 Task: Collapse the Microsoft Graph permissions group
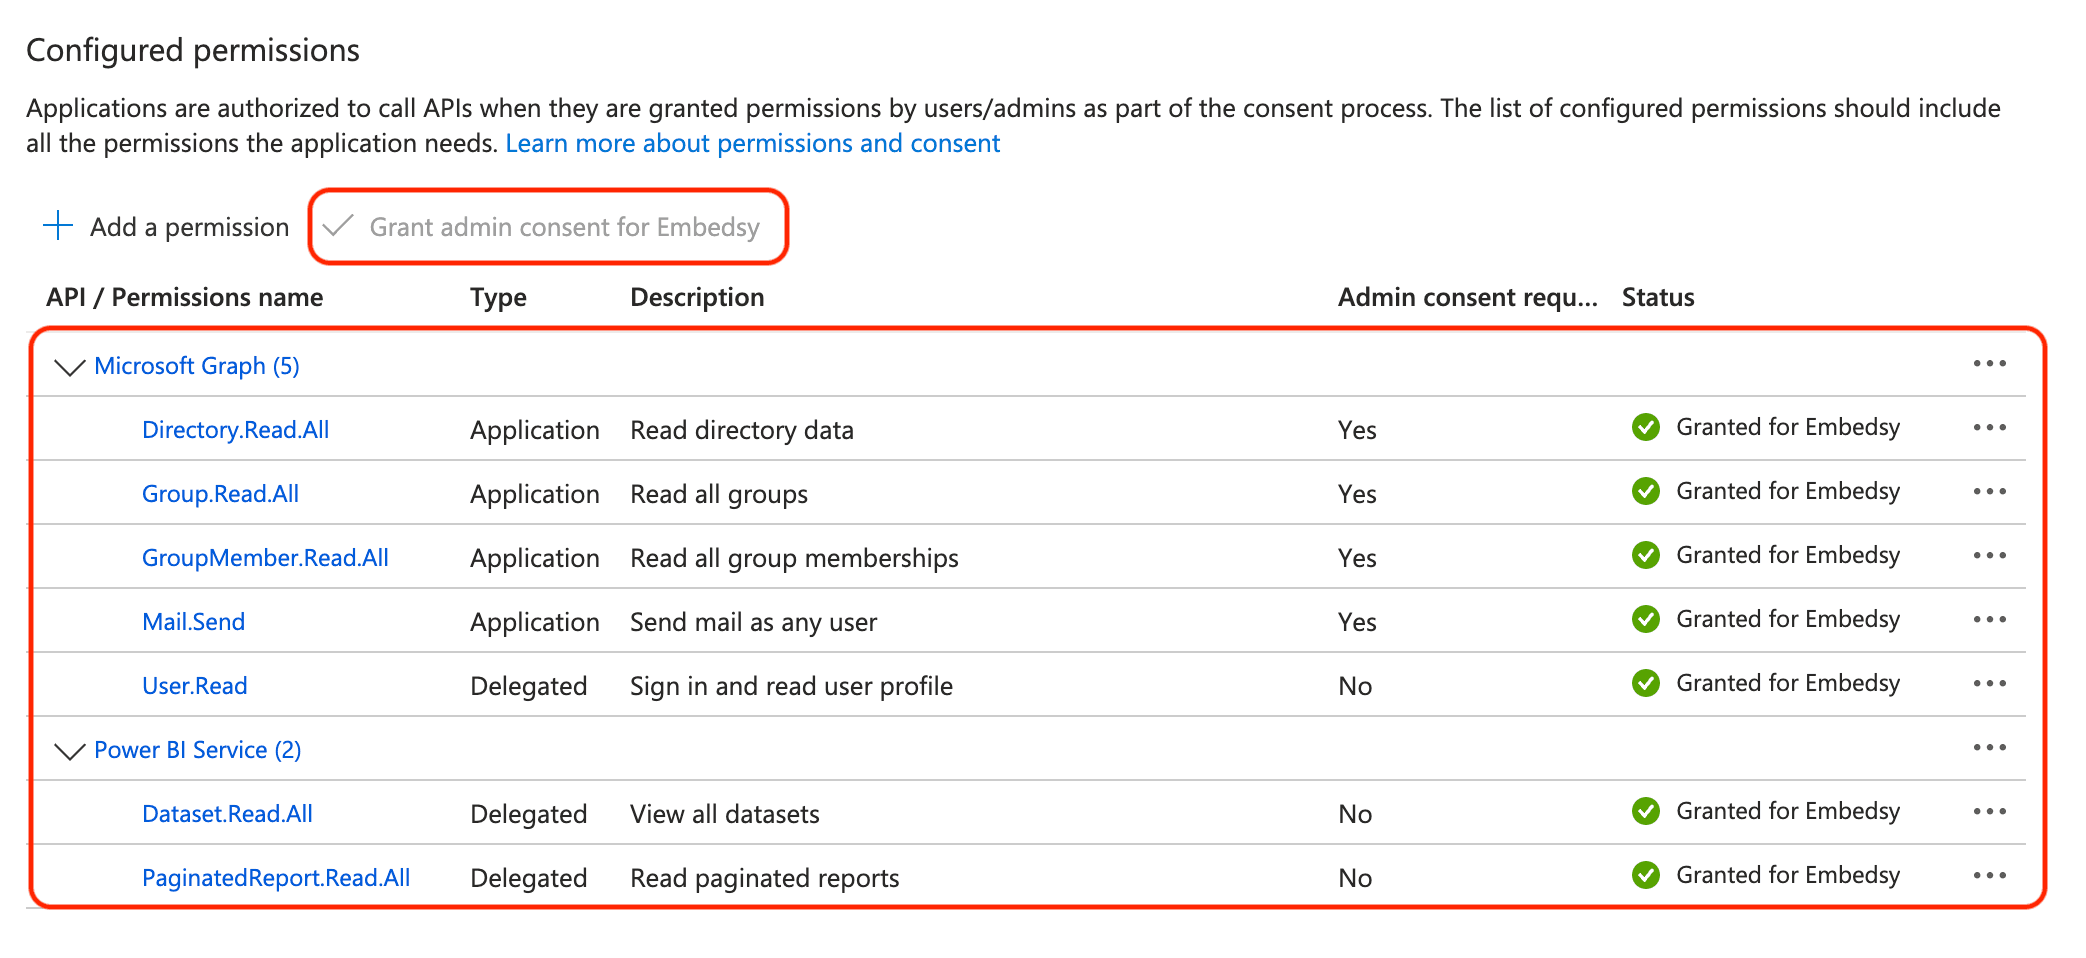tap(69, 367)
